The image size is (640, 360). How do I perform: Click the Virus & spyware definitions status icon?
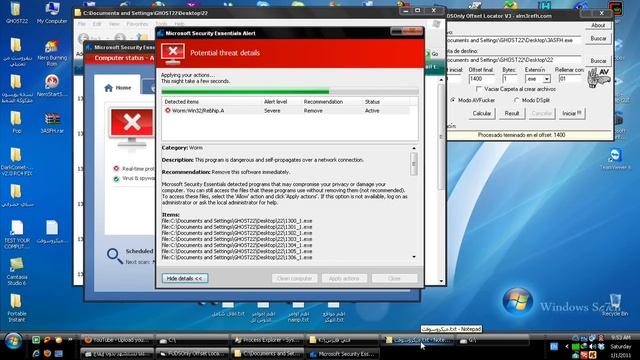tap(116, 179)
